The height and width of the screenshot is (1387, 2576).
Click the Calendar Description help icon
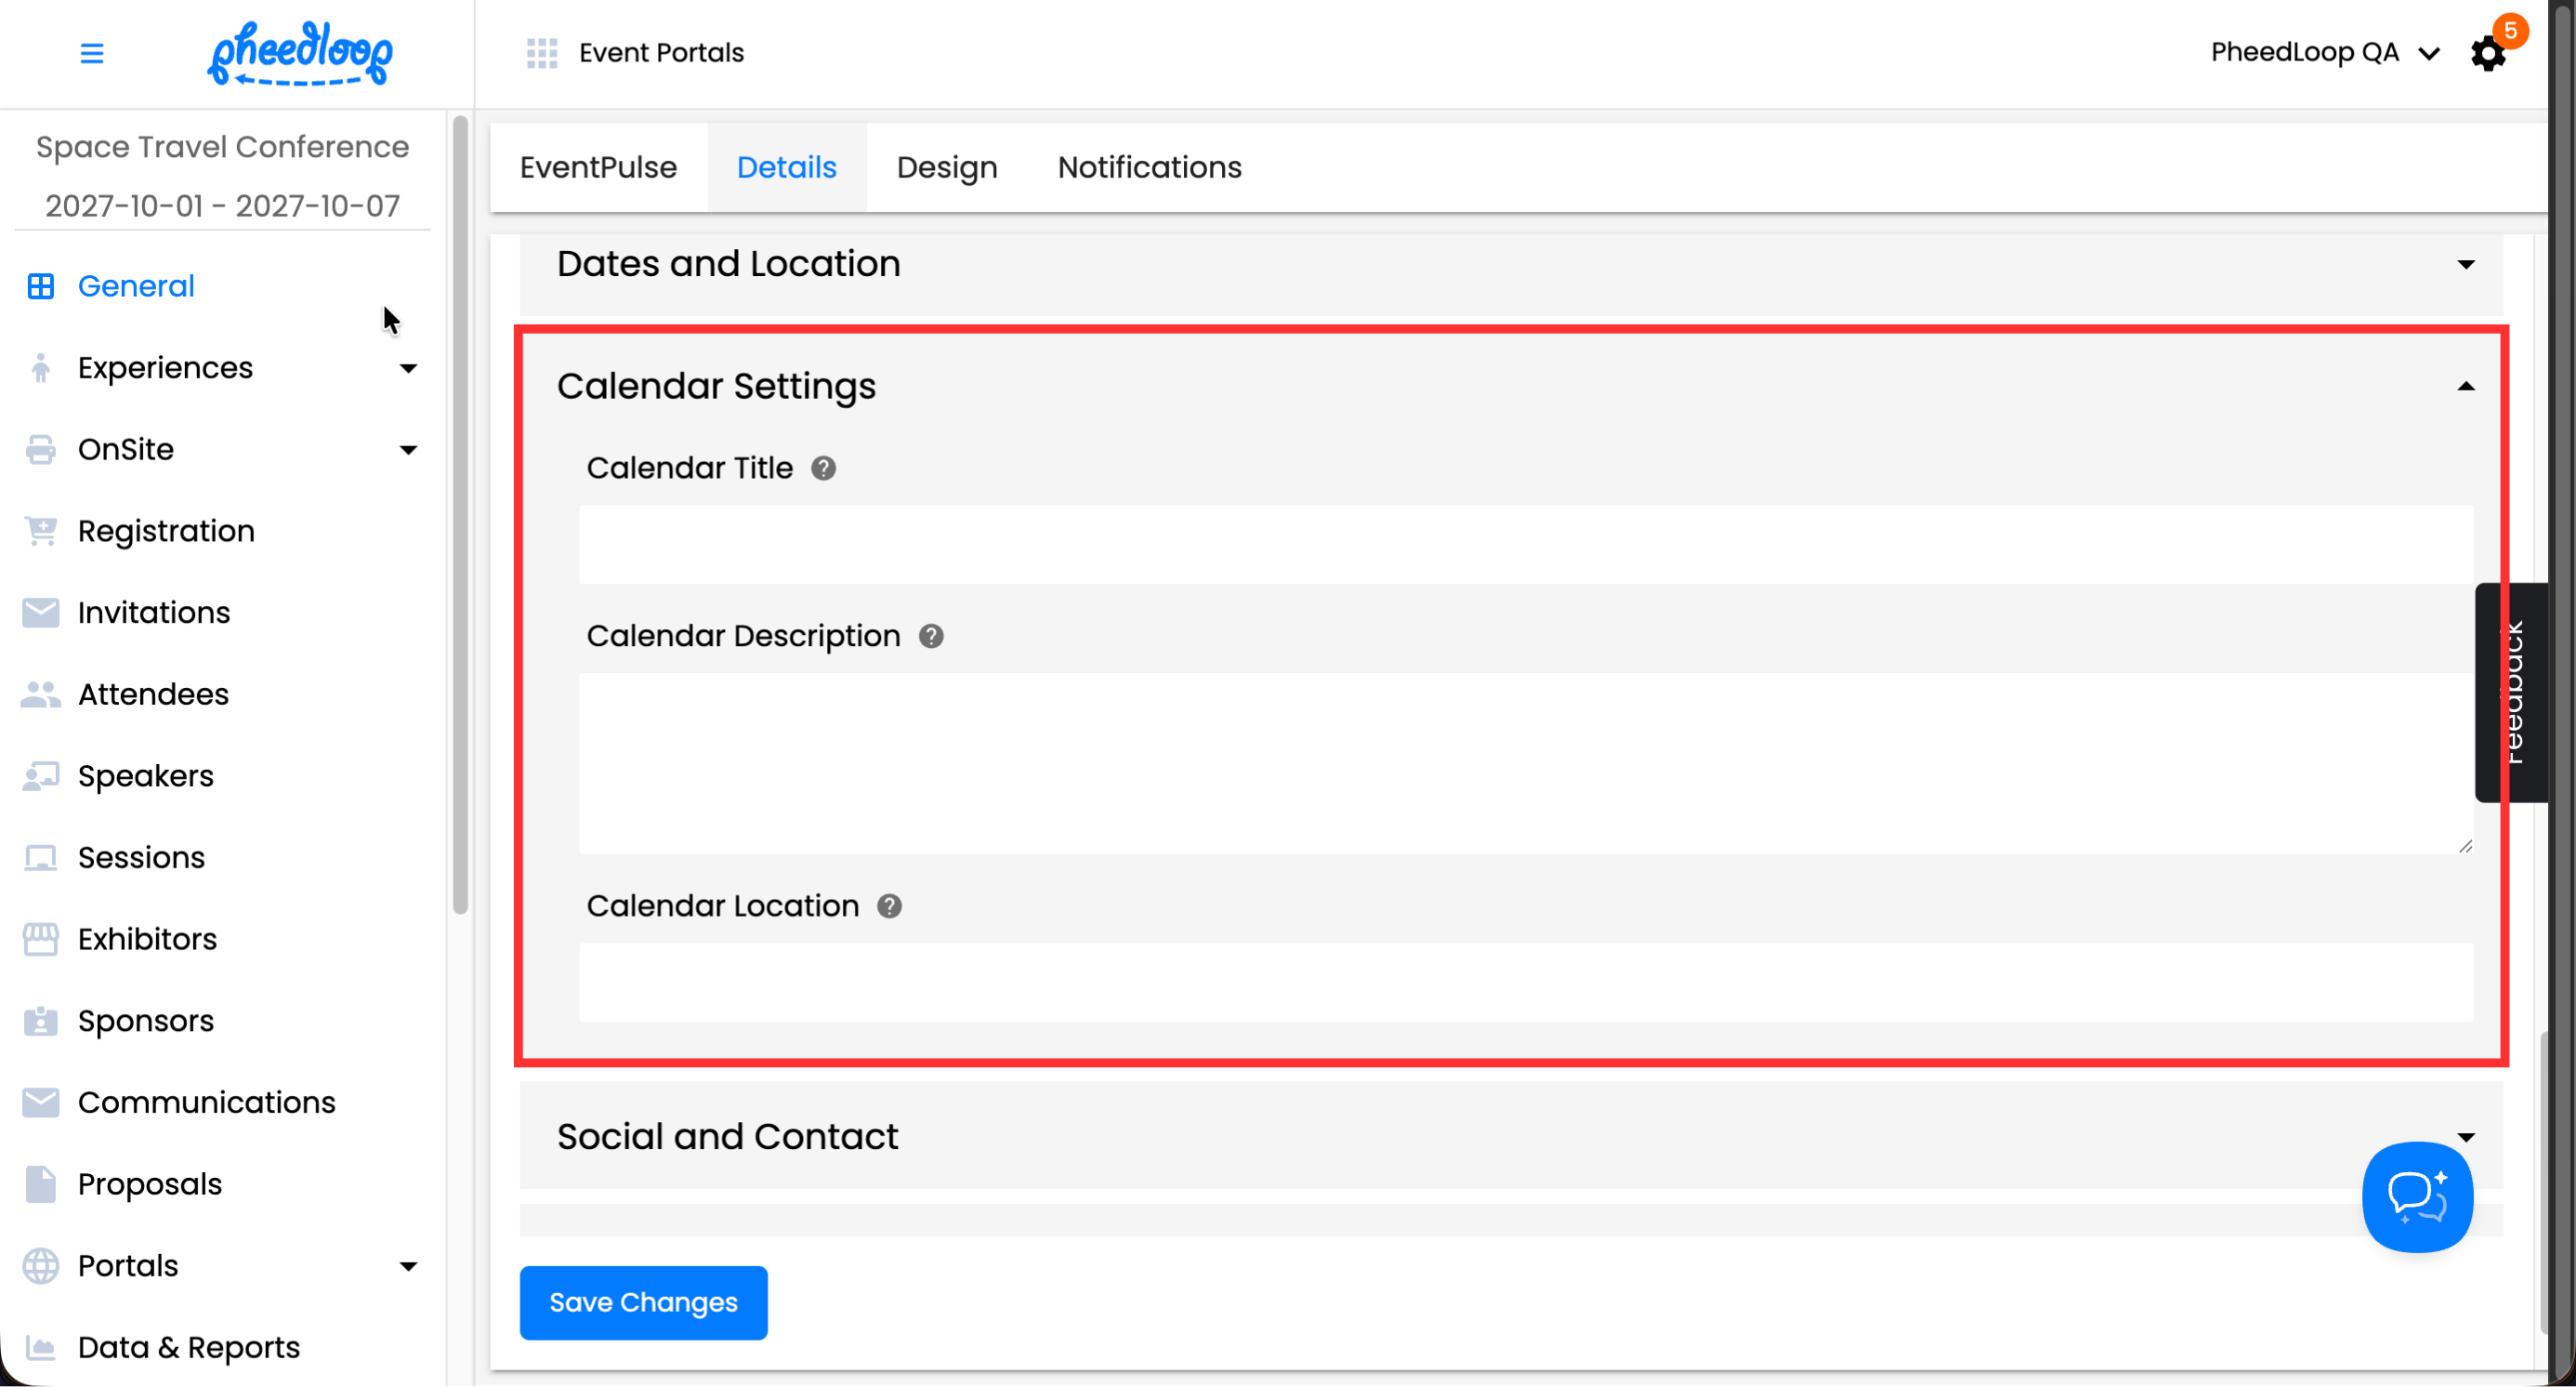coord(930,636)
